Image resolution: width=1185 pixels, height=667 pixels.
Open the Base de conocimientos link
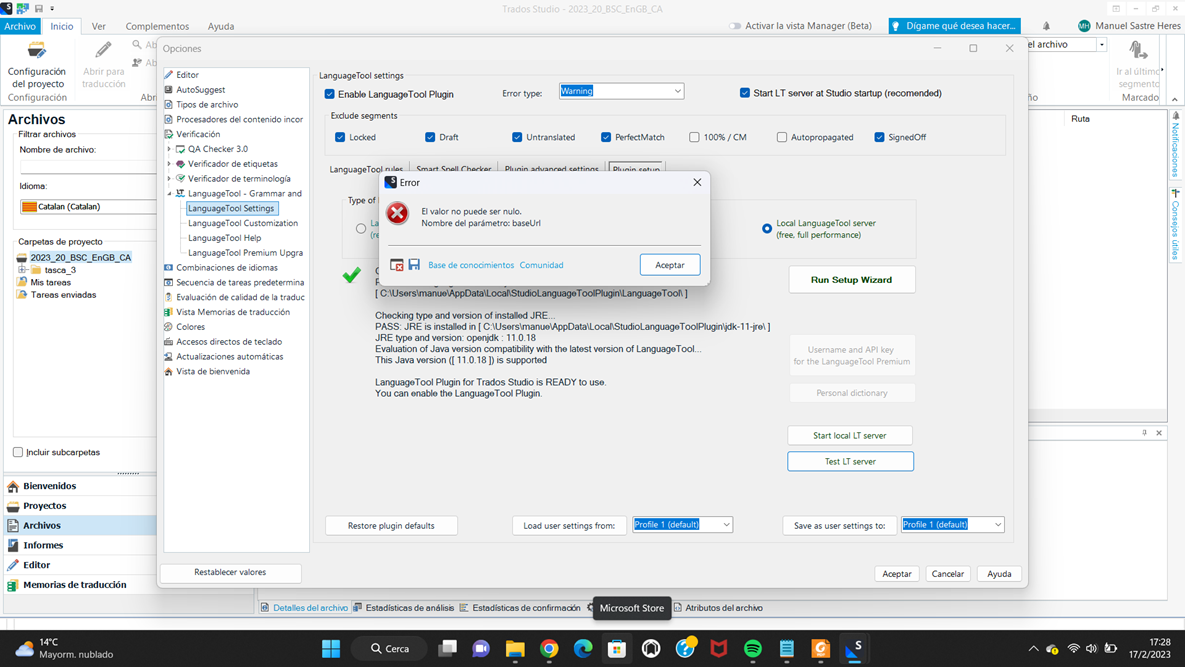(470, 264)
